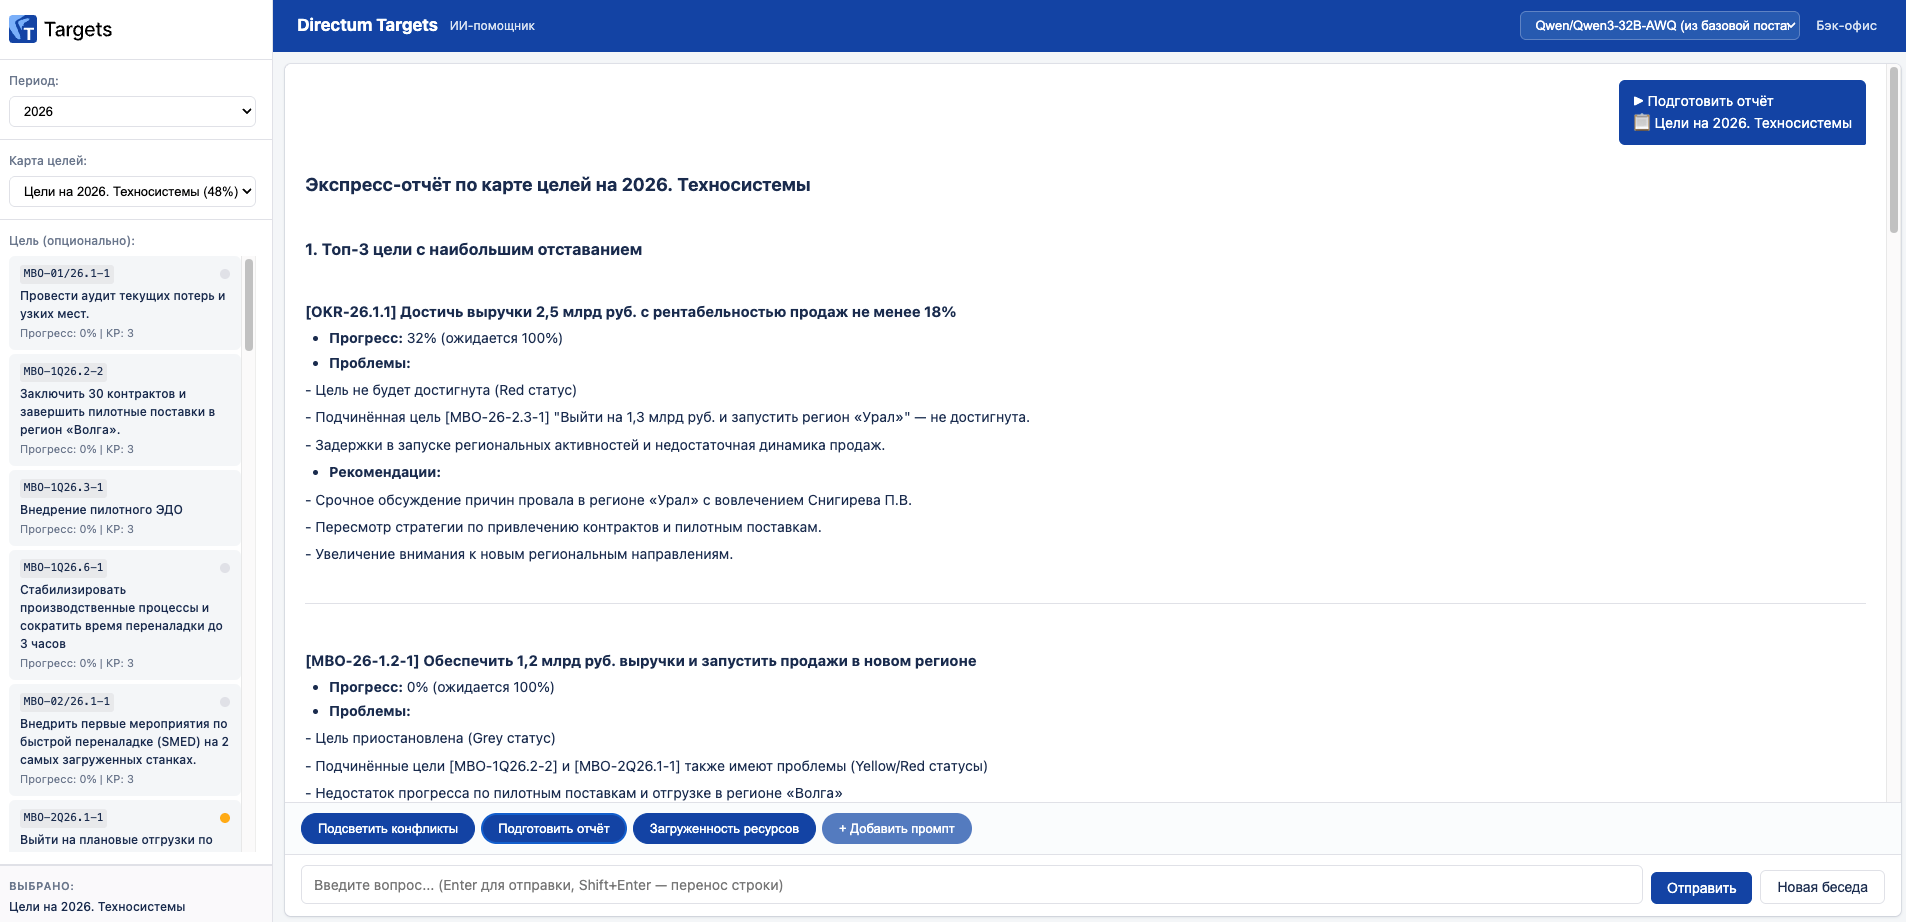
Task: Open the Карта целей dropdown
Action: coord(132,191)
